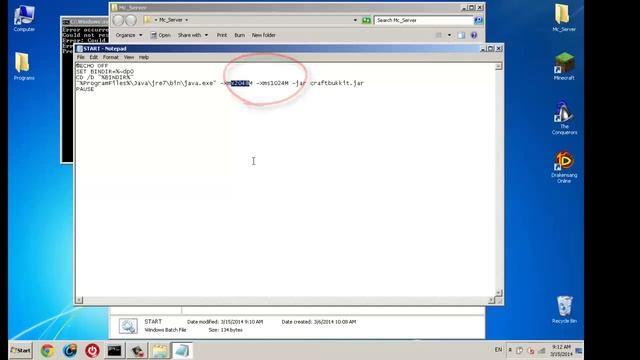This screenshot has height=360, width=640.
Task: Click New folder in Explorer toolbar
Action: (x=263, y=35)
